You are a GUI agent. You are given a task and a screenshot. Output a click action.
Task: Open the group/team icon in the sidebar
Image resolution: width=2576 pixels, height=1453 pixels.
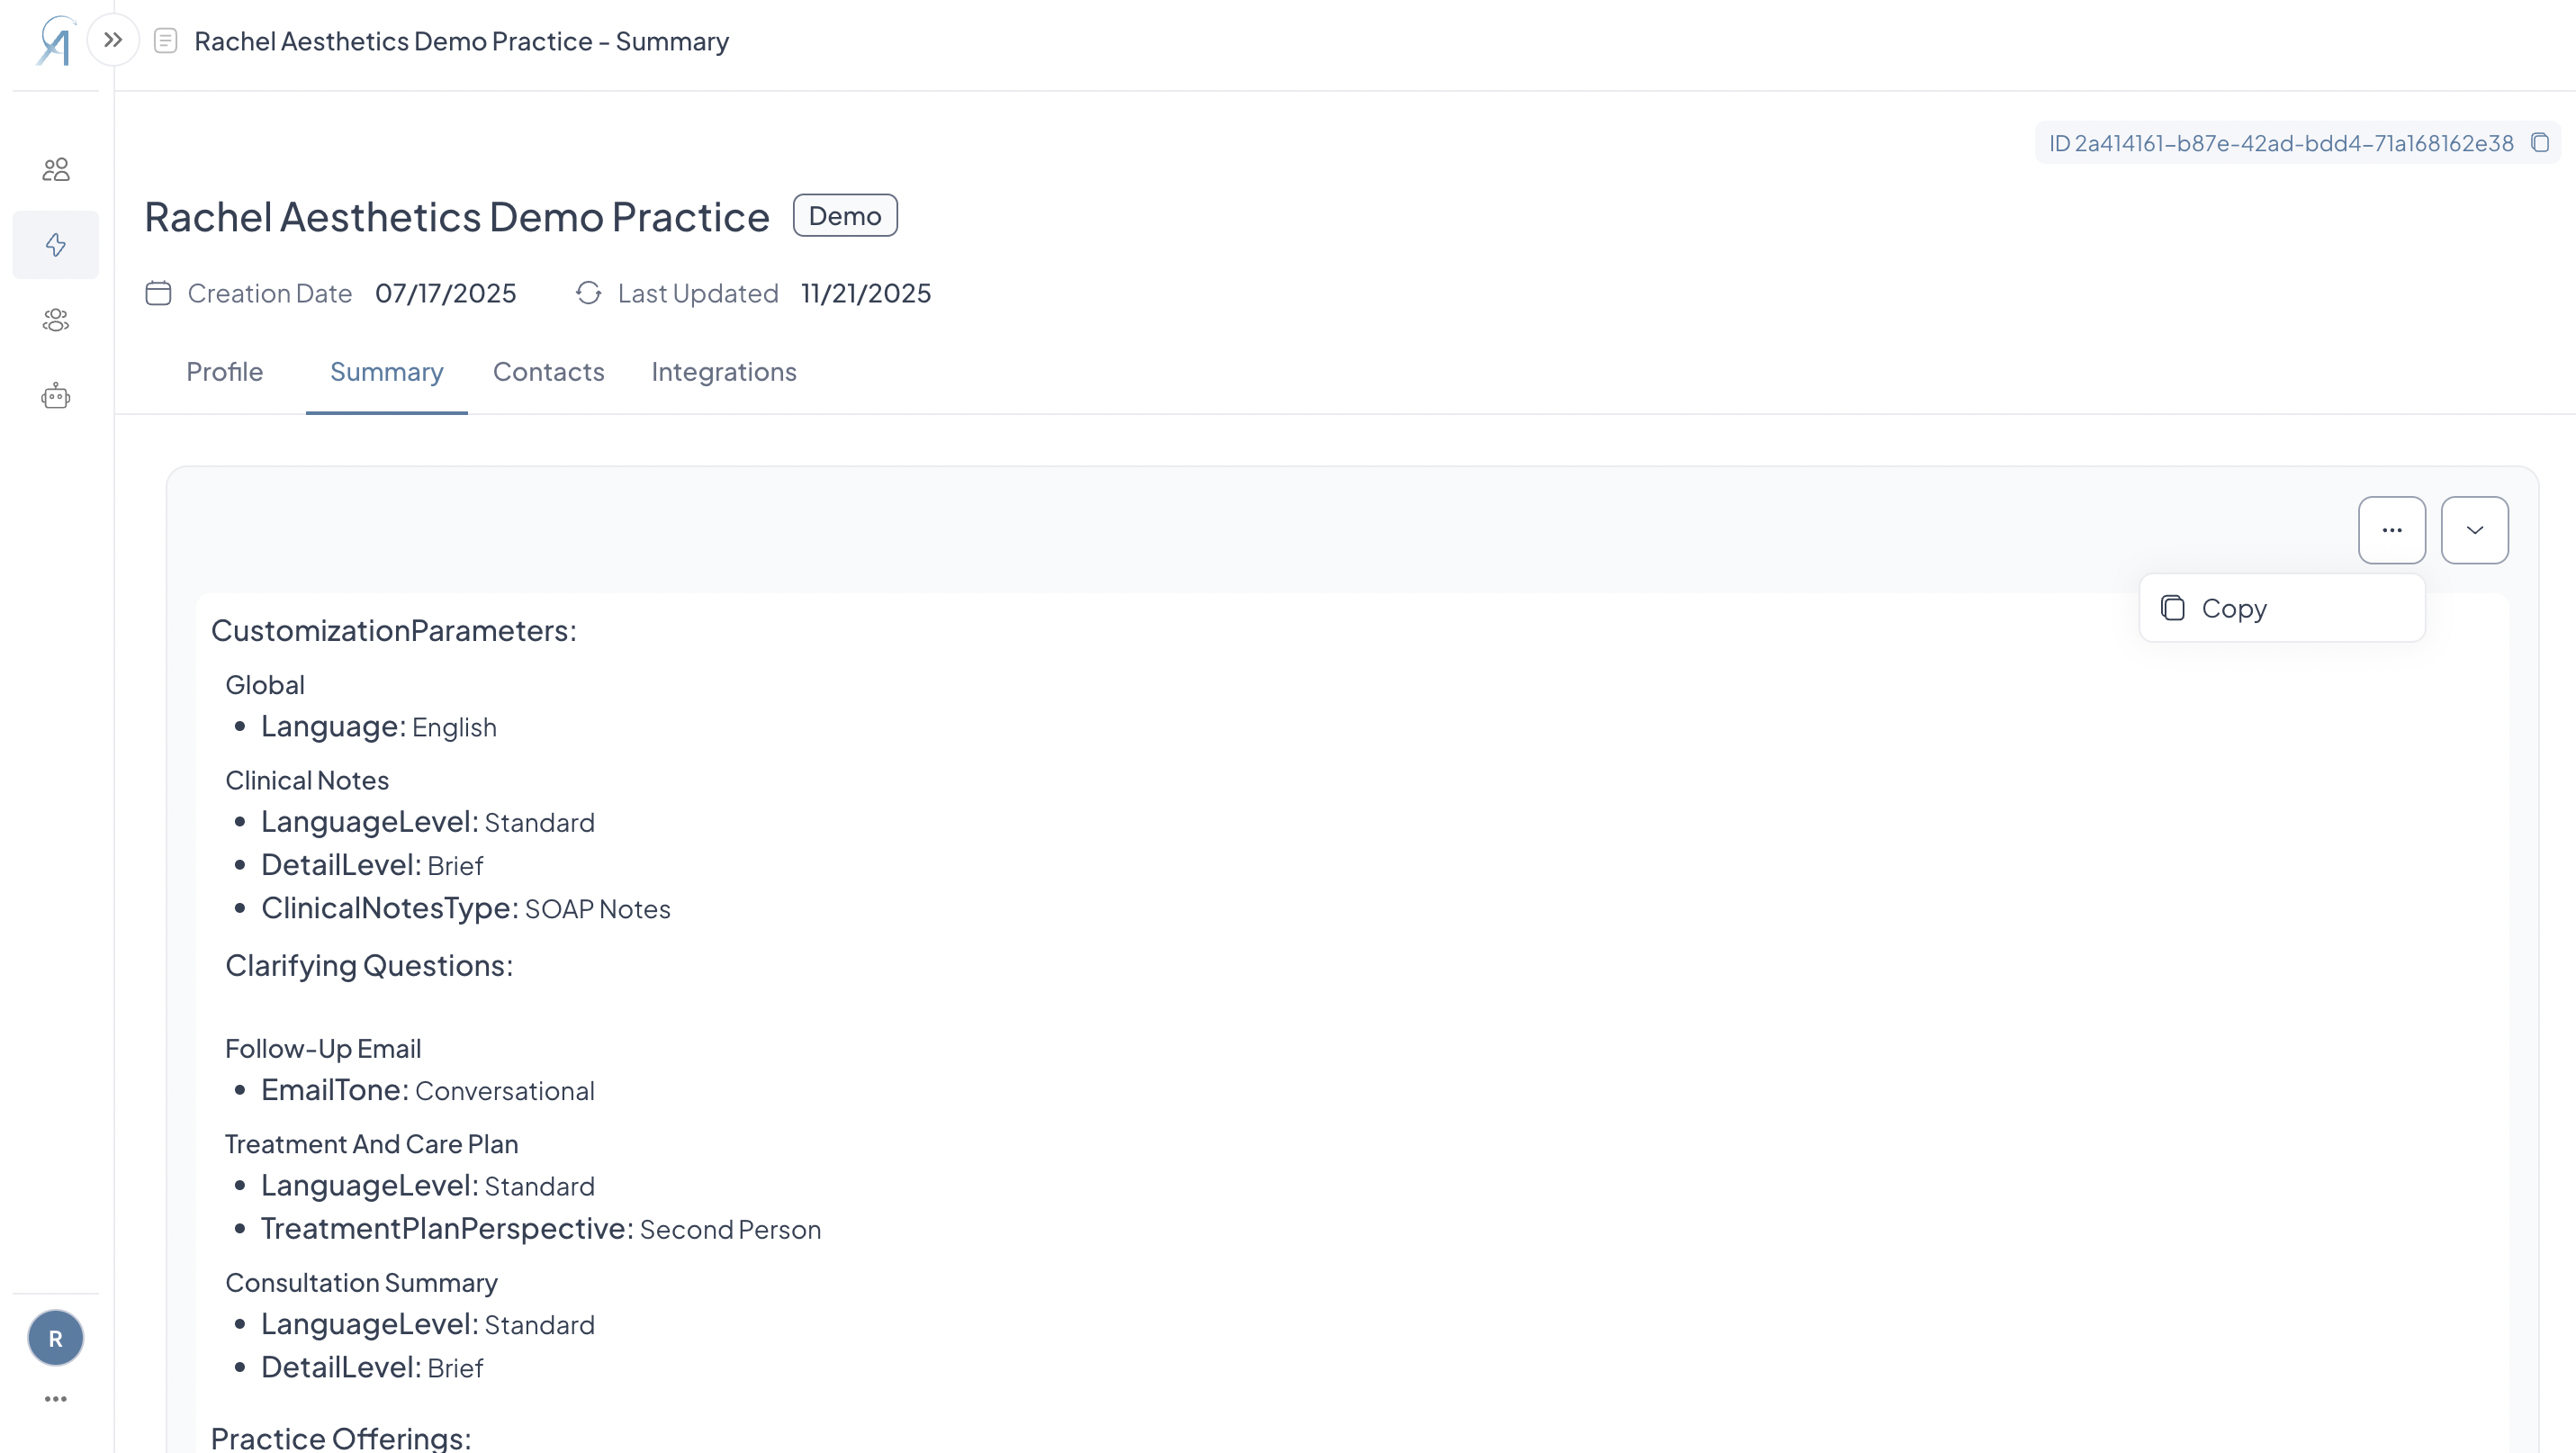56,320
